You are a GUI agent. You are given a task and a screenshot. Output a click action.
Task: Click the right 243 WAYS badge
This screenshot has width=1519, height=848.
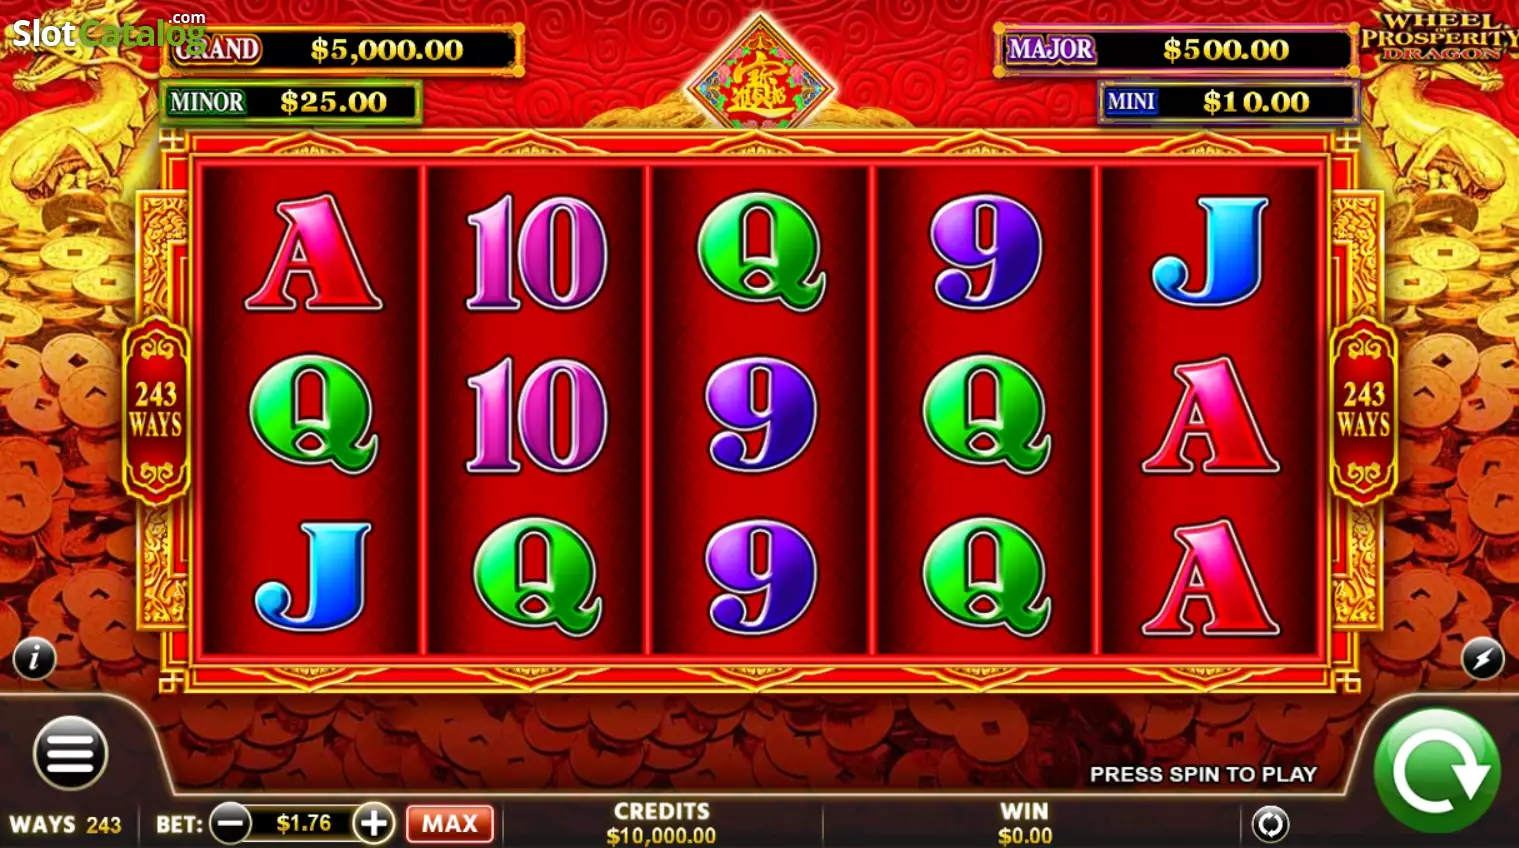pos(1363,409)
